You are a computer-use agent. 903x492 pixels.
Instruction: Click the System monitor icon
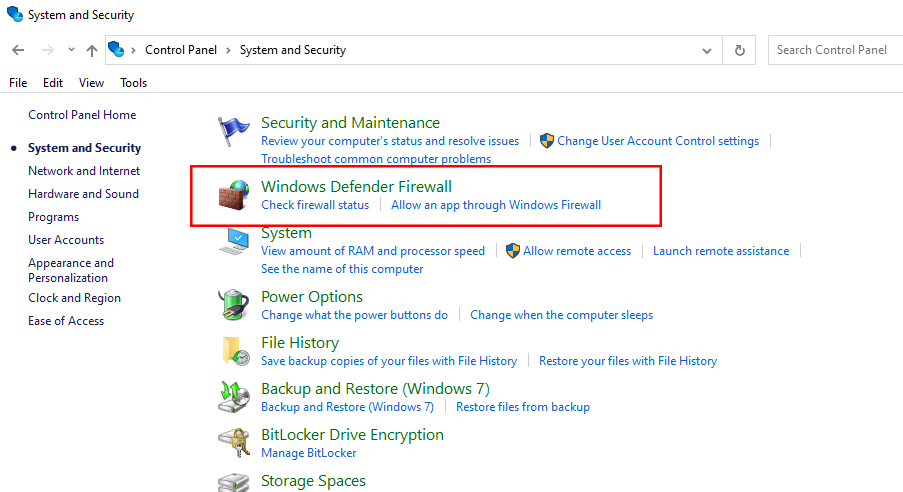coord(234,241)
